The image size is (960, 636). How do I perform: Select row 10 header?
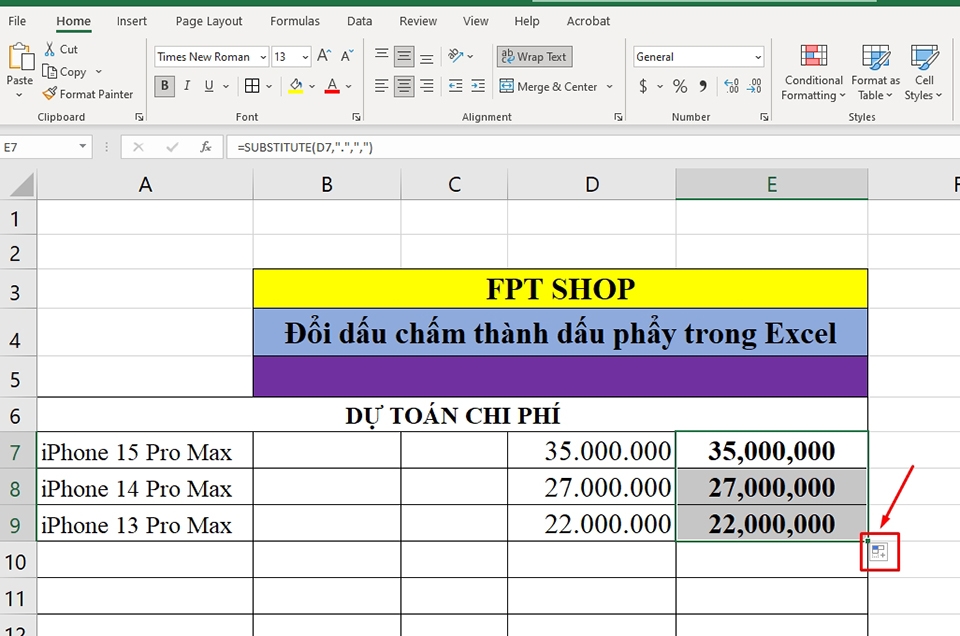tap(17, 561)
